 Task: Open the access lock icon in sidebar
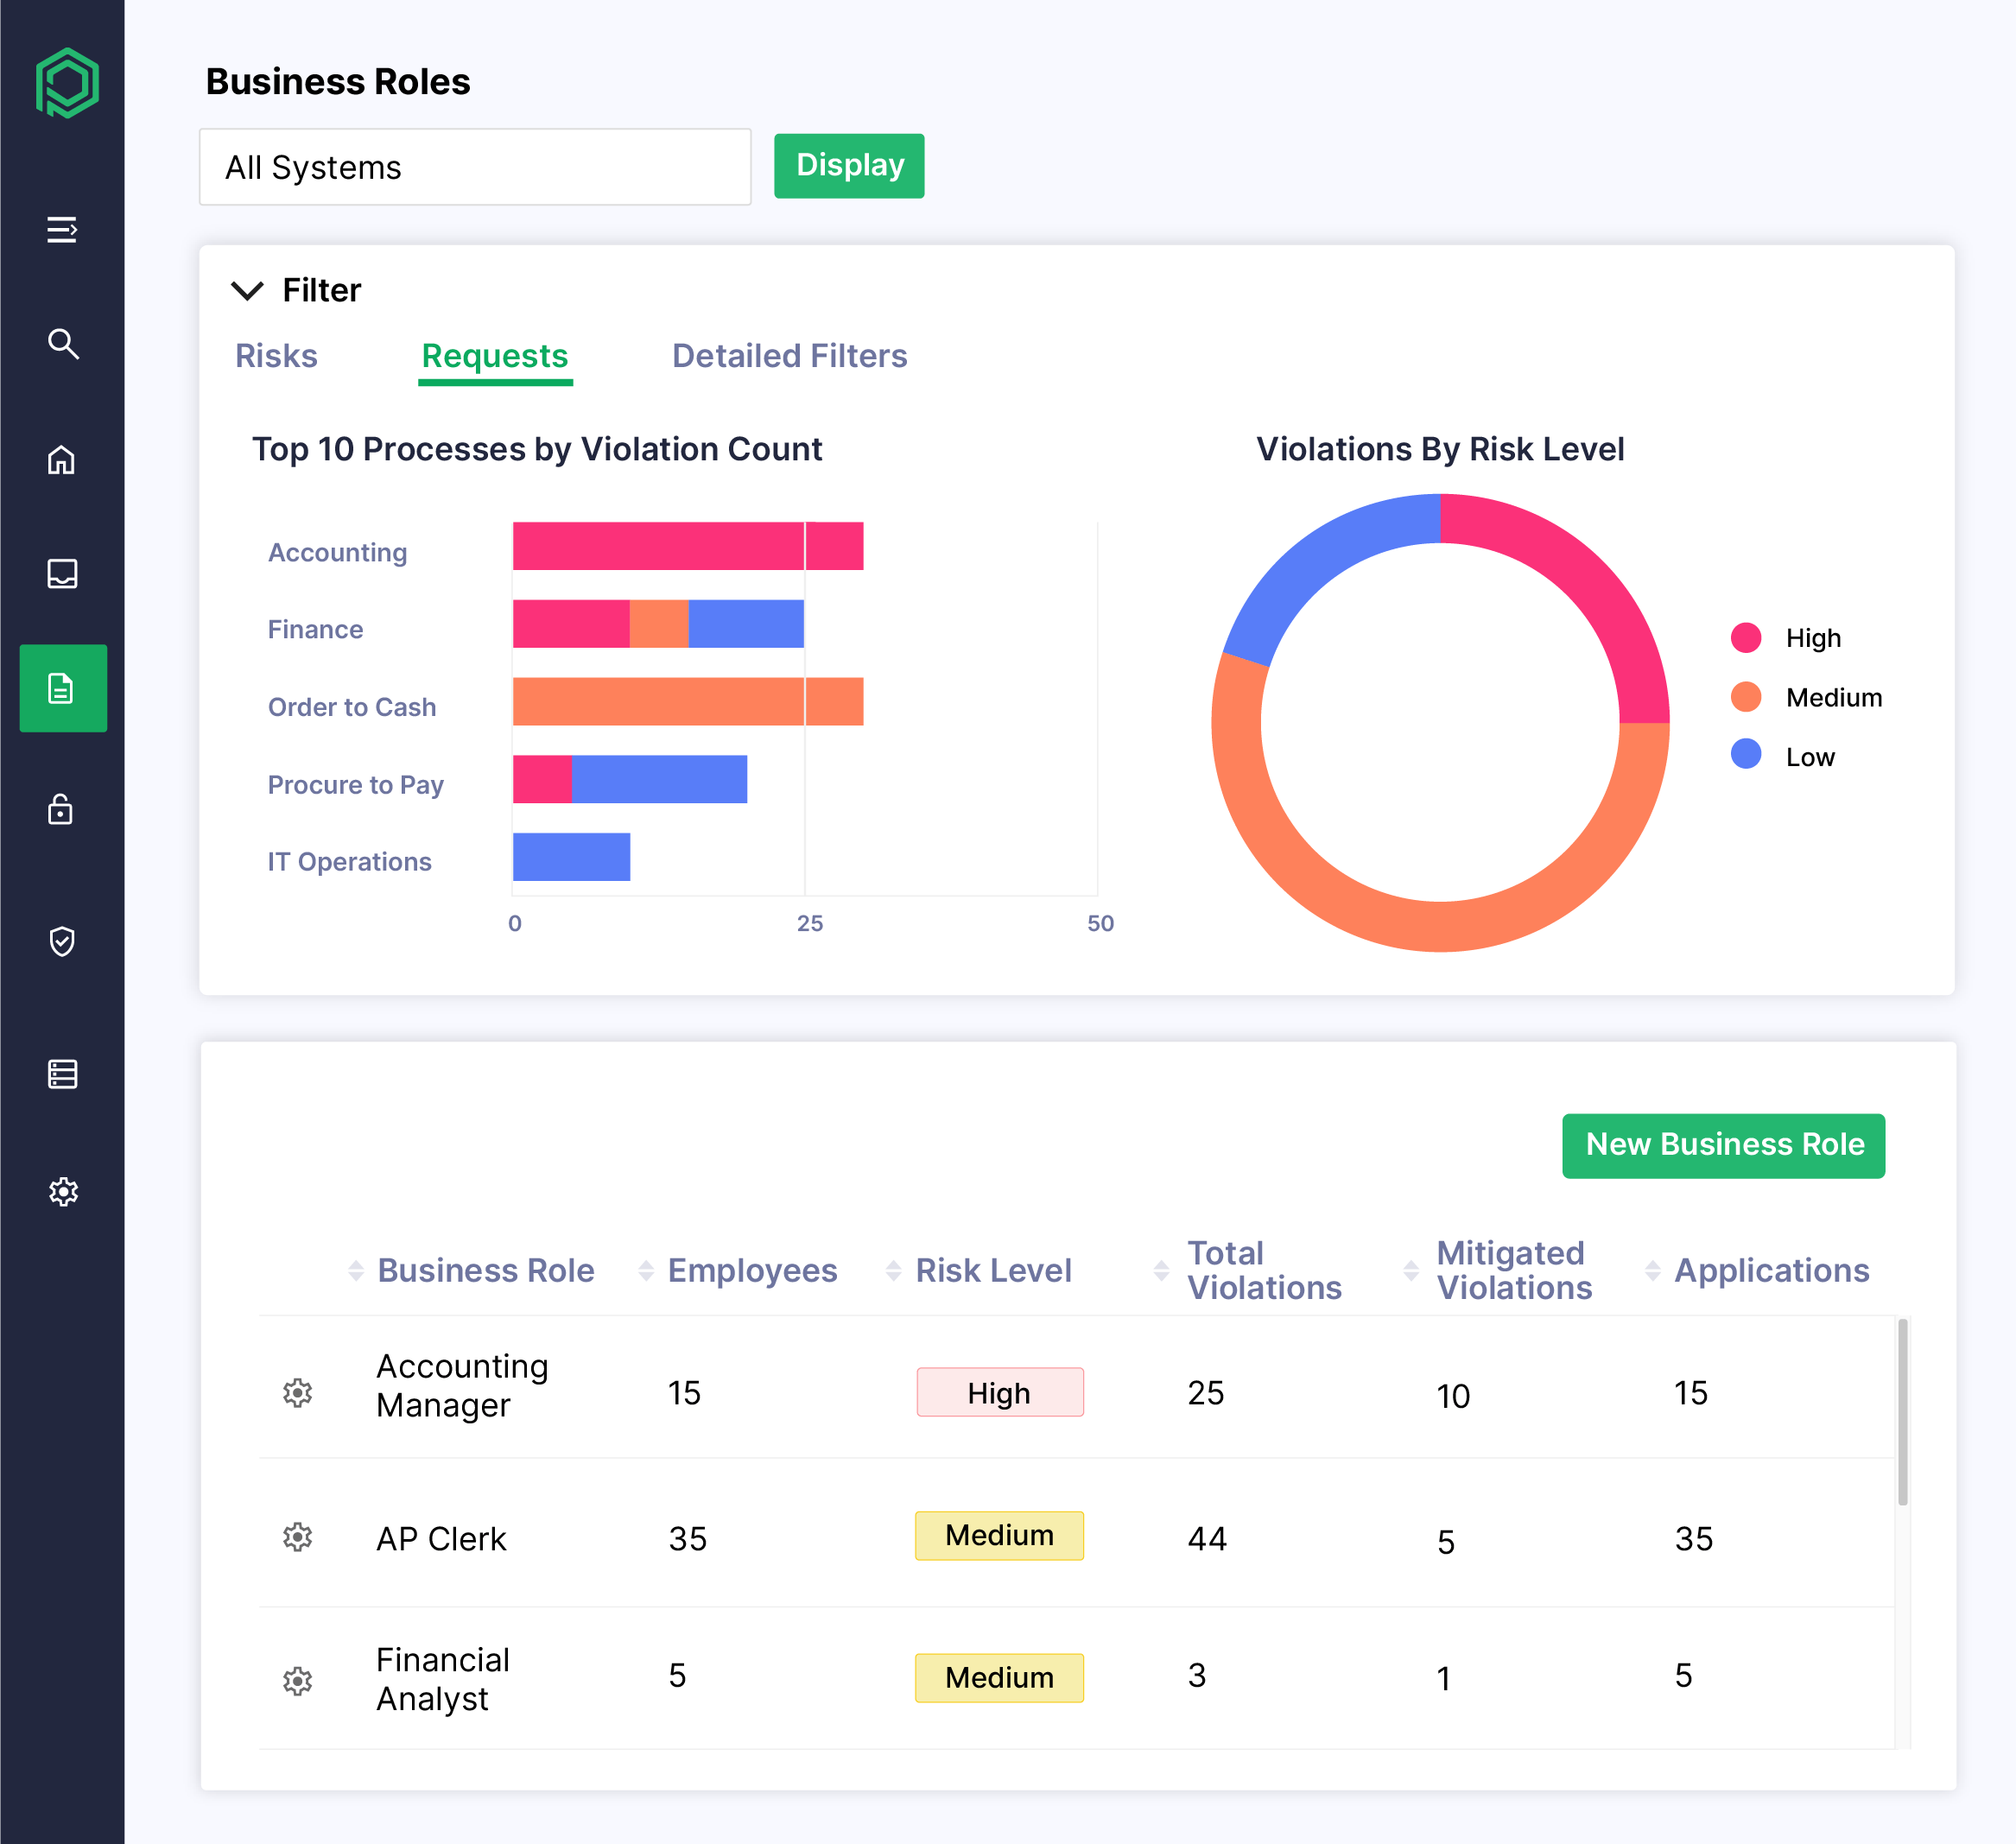tap(63, 810)
